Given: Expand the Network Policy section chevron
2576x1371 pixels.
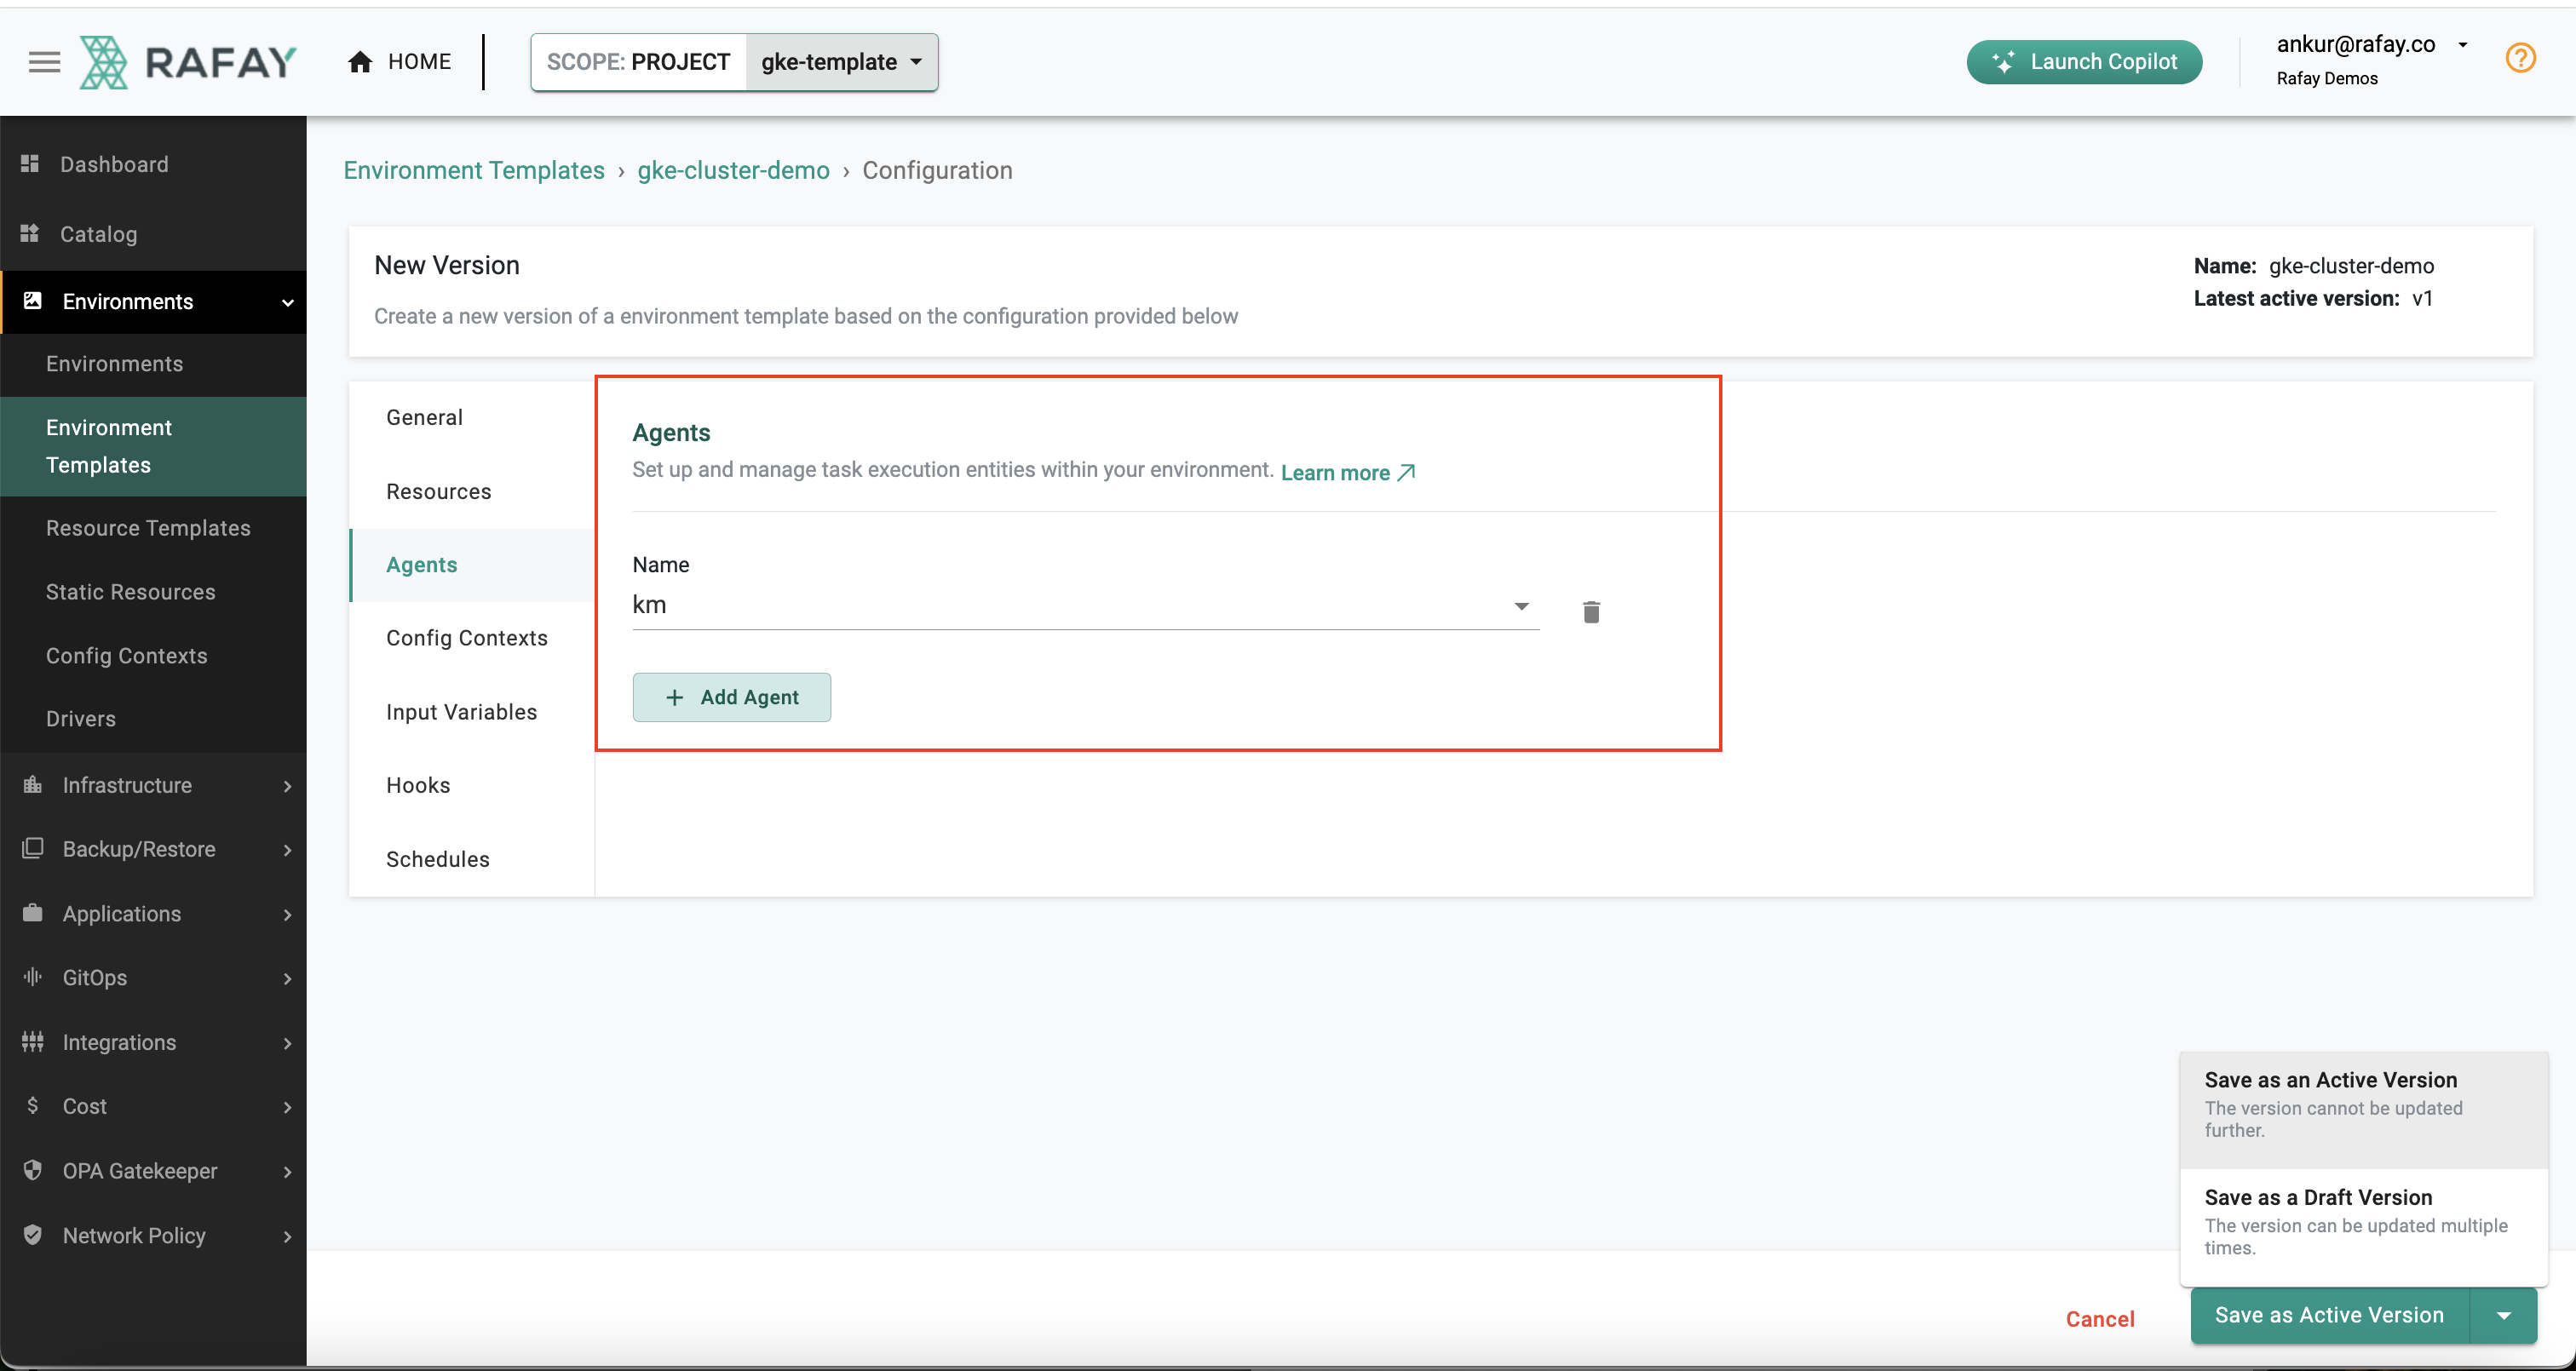Looking at the screenshot, I should click(288, 1236).
